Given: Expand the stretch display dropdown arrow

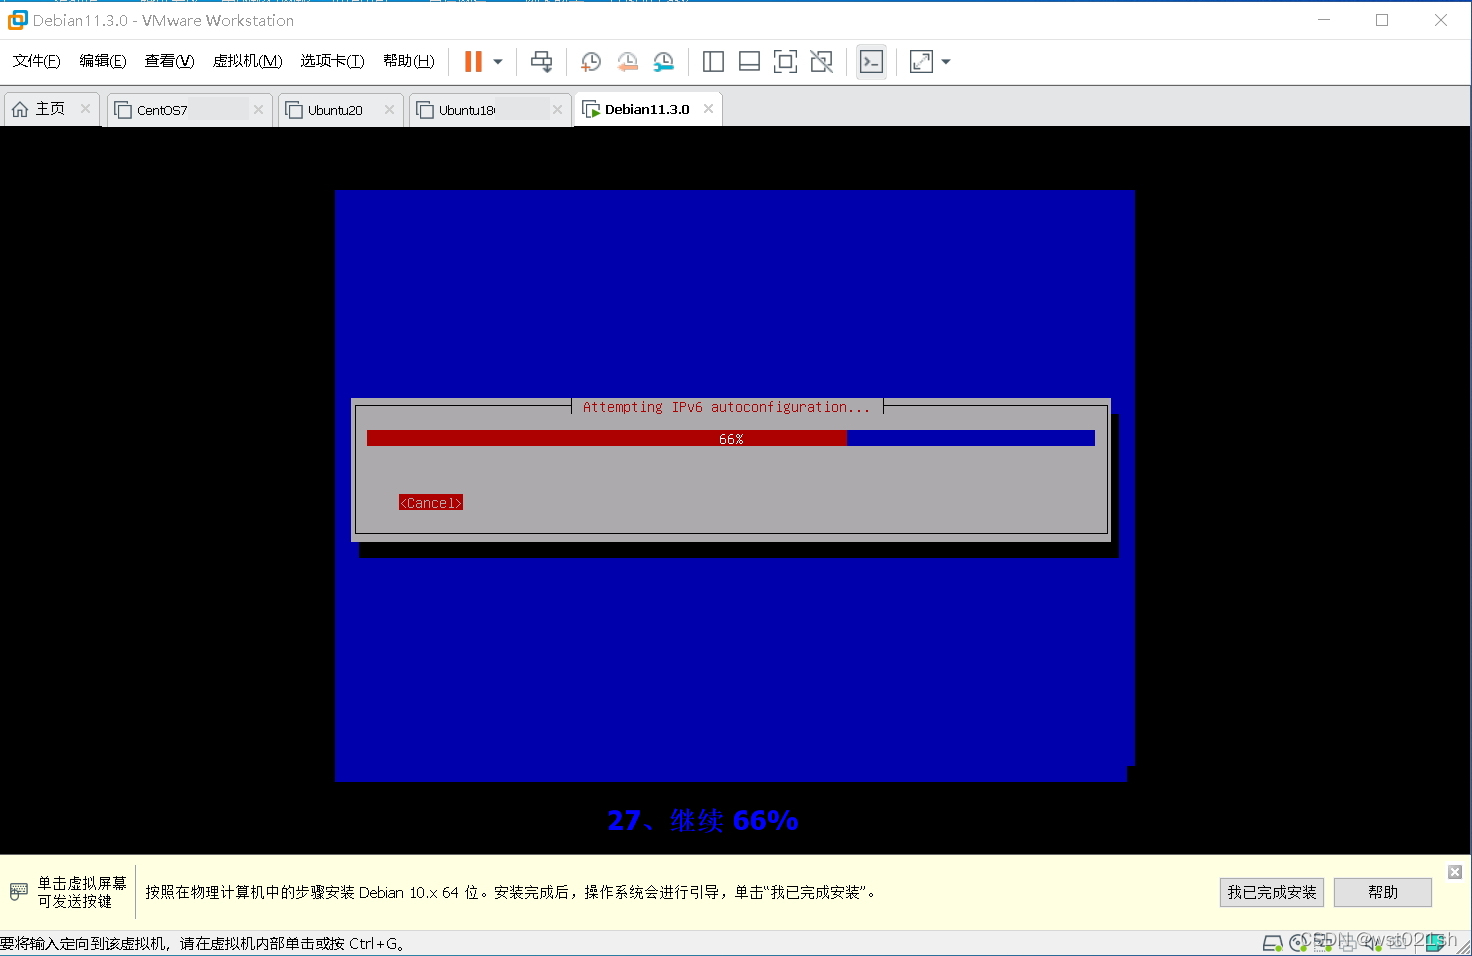Looking at the screenshot, I should tap(946, 62).
